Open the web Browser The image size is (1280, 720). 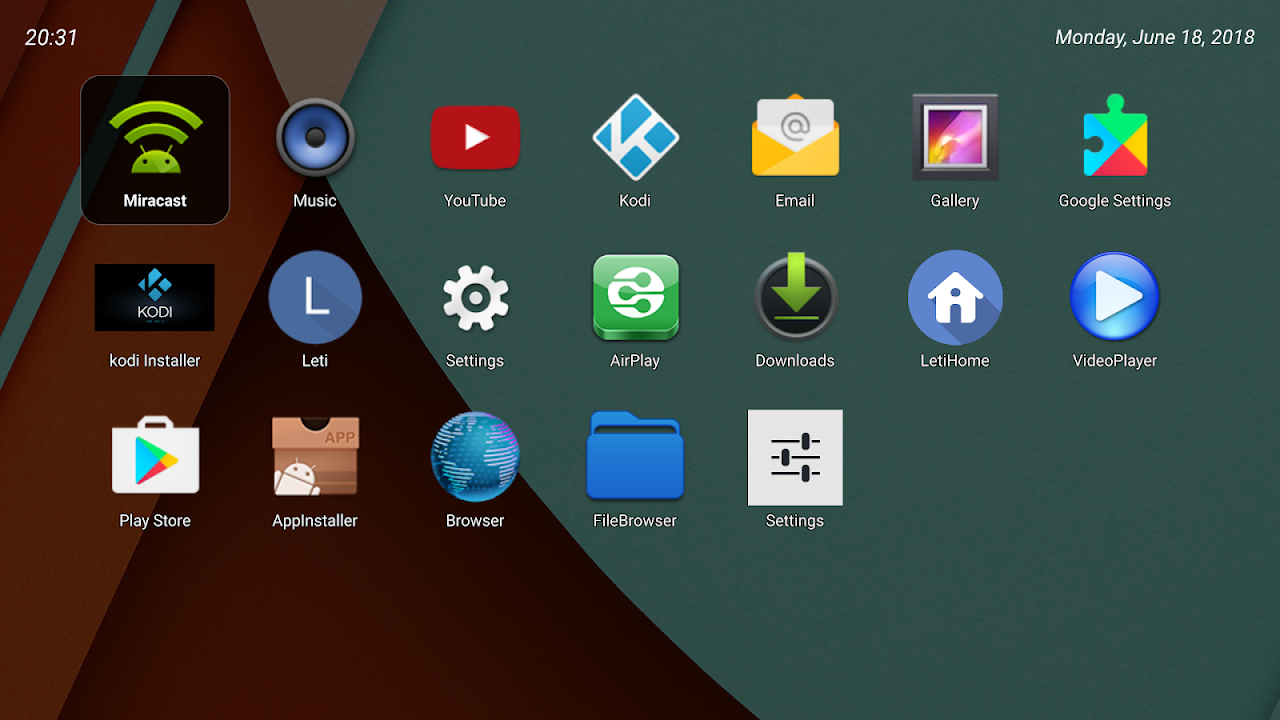475,457
